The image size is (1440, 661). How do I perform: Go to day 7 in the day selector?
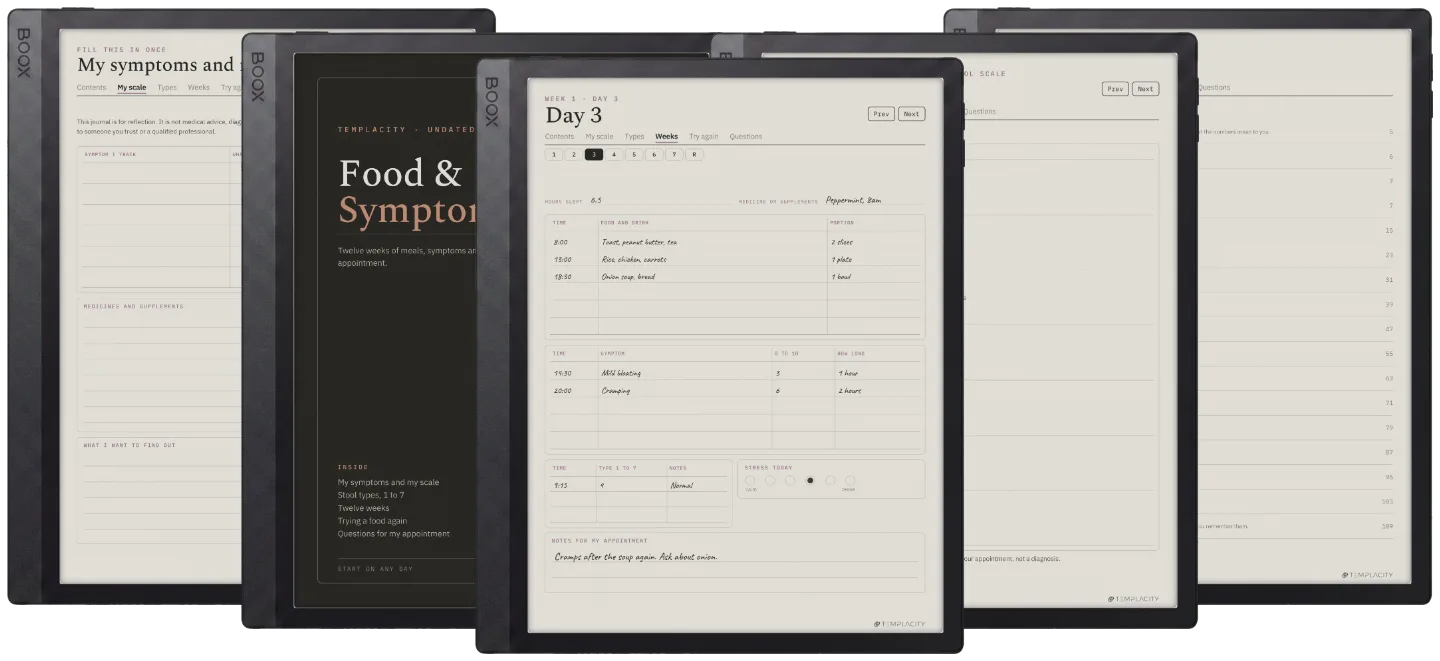[674, 155]
